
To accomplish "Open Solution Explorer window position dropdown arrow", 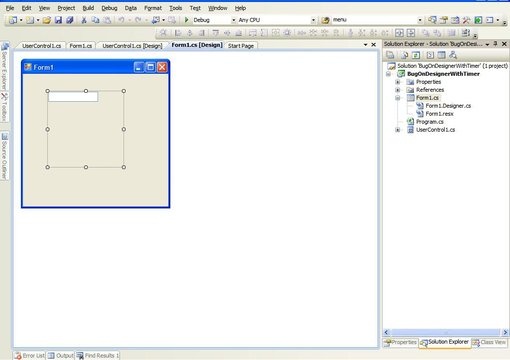I will pyautogui.click(x=487, y=44).
